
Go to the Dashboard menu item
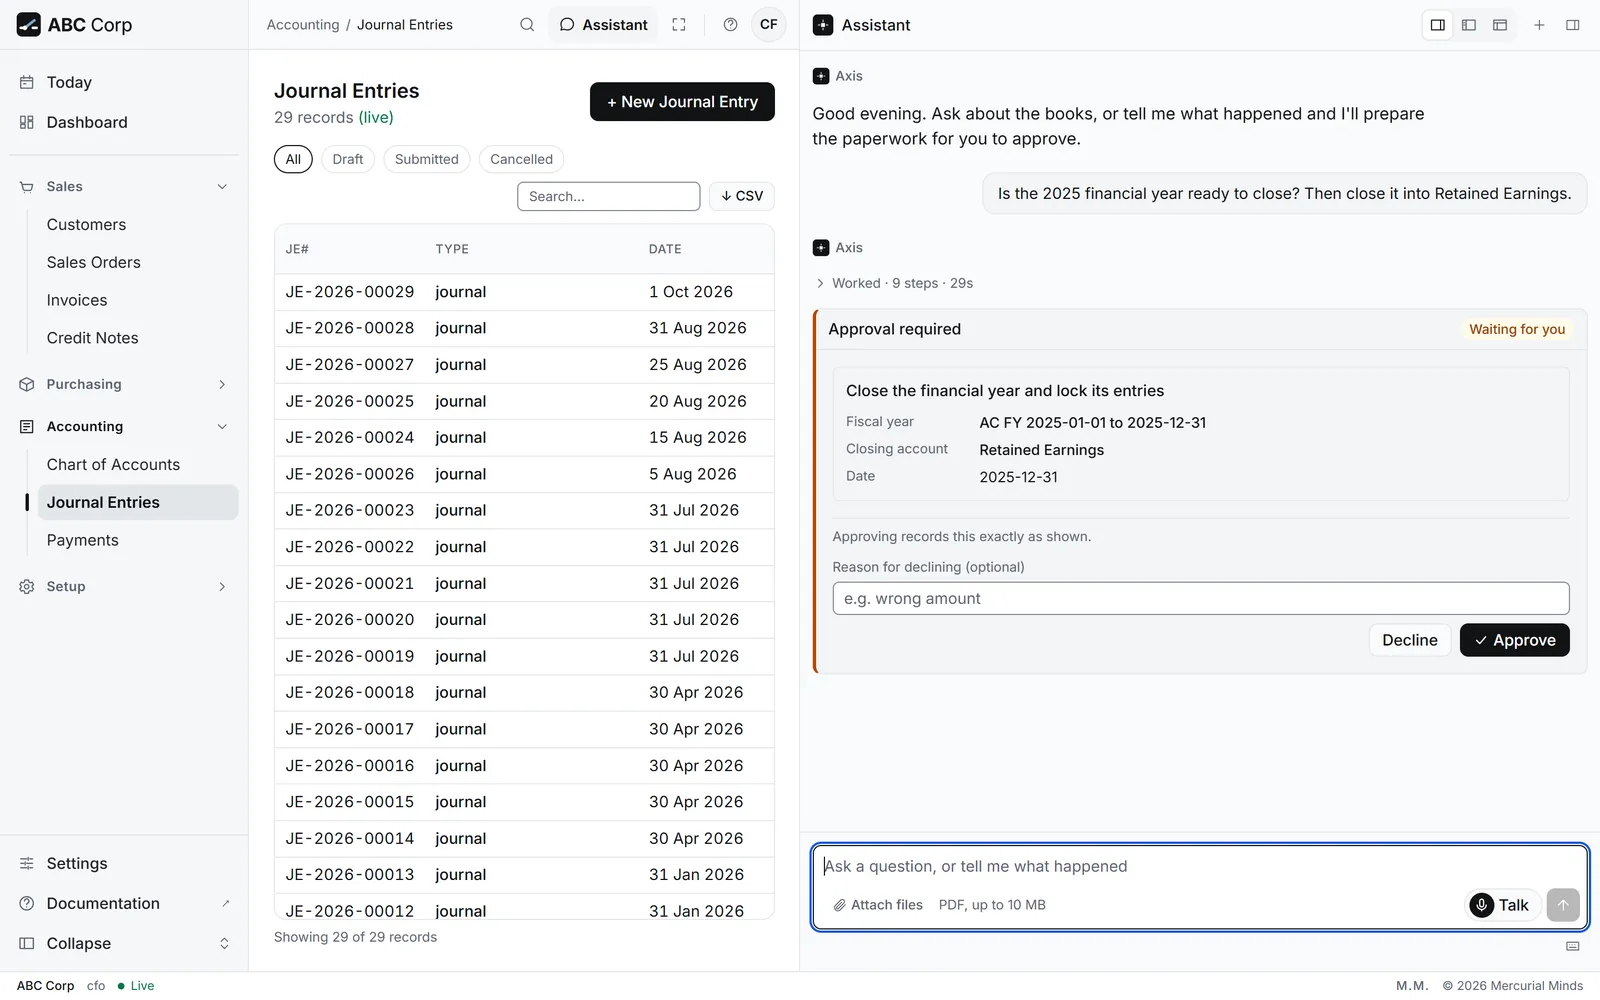tap(87, 122)
